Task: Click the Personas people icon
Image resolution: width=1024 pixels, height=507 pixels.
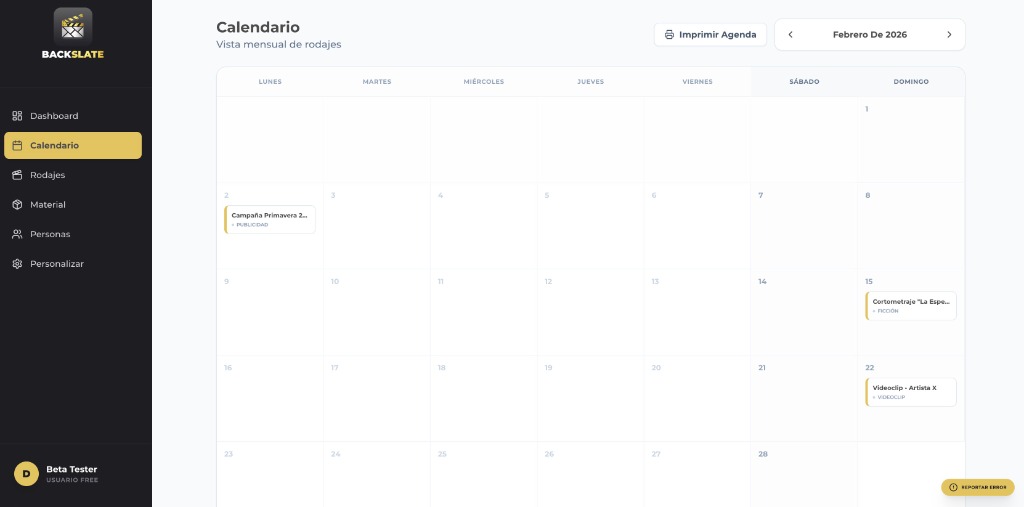Action: [x=18, y=234]
